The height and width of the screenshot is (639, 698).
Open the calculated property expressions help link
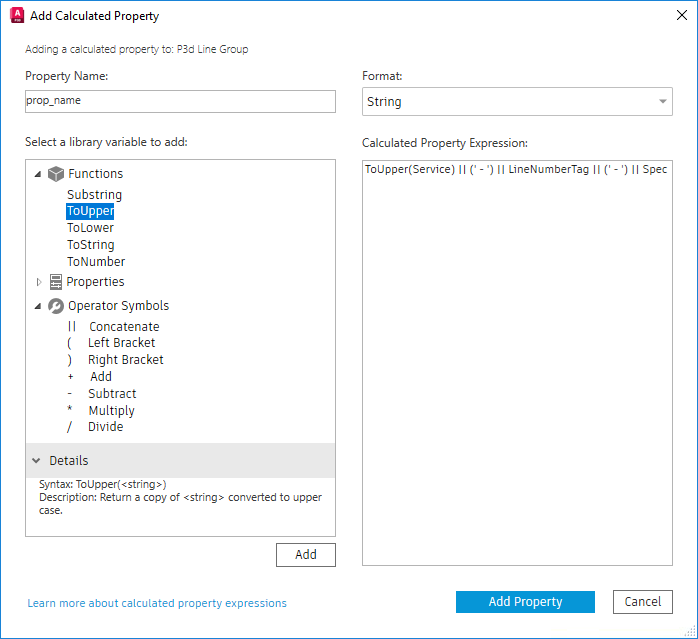[x=157, y=604]
